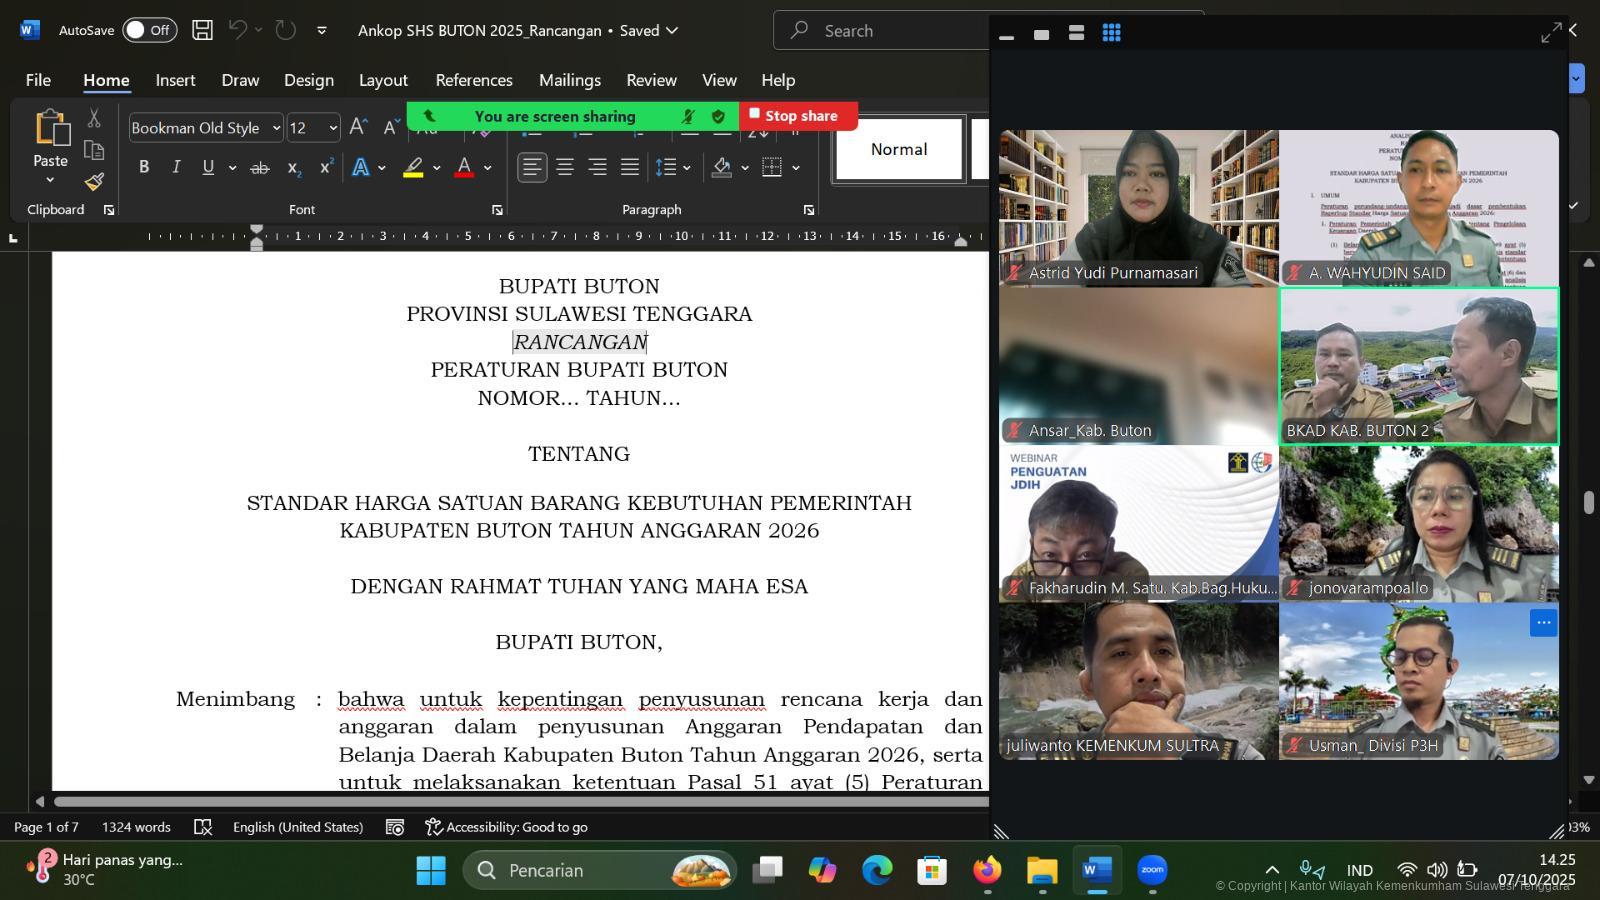
Task: Open the References tab
Action: point(473,80)
